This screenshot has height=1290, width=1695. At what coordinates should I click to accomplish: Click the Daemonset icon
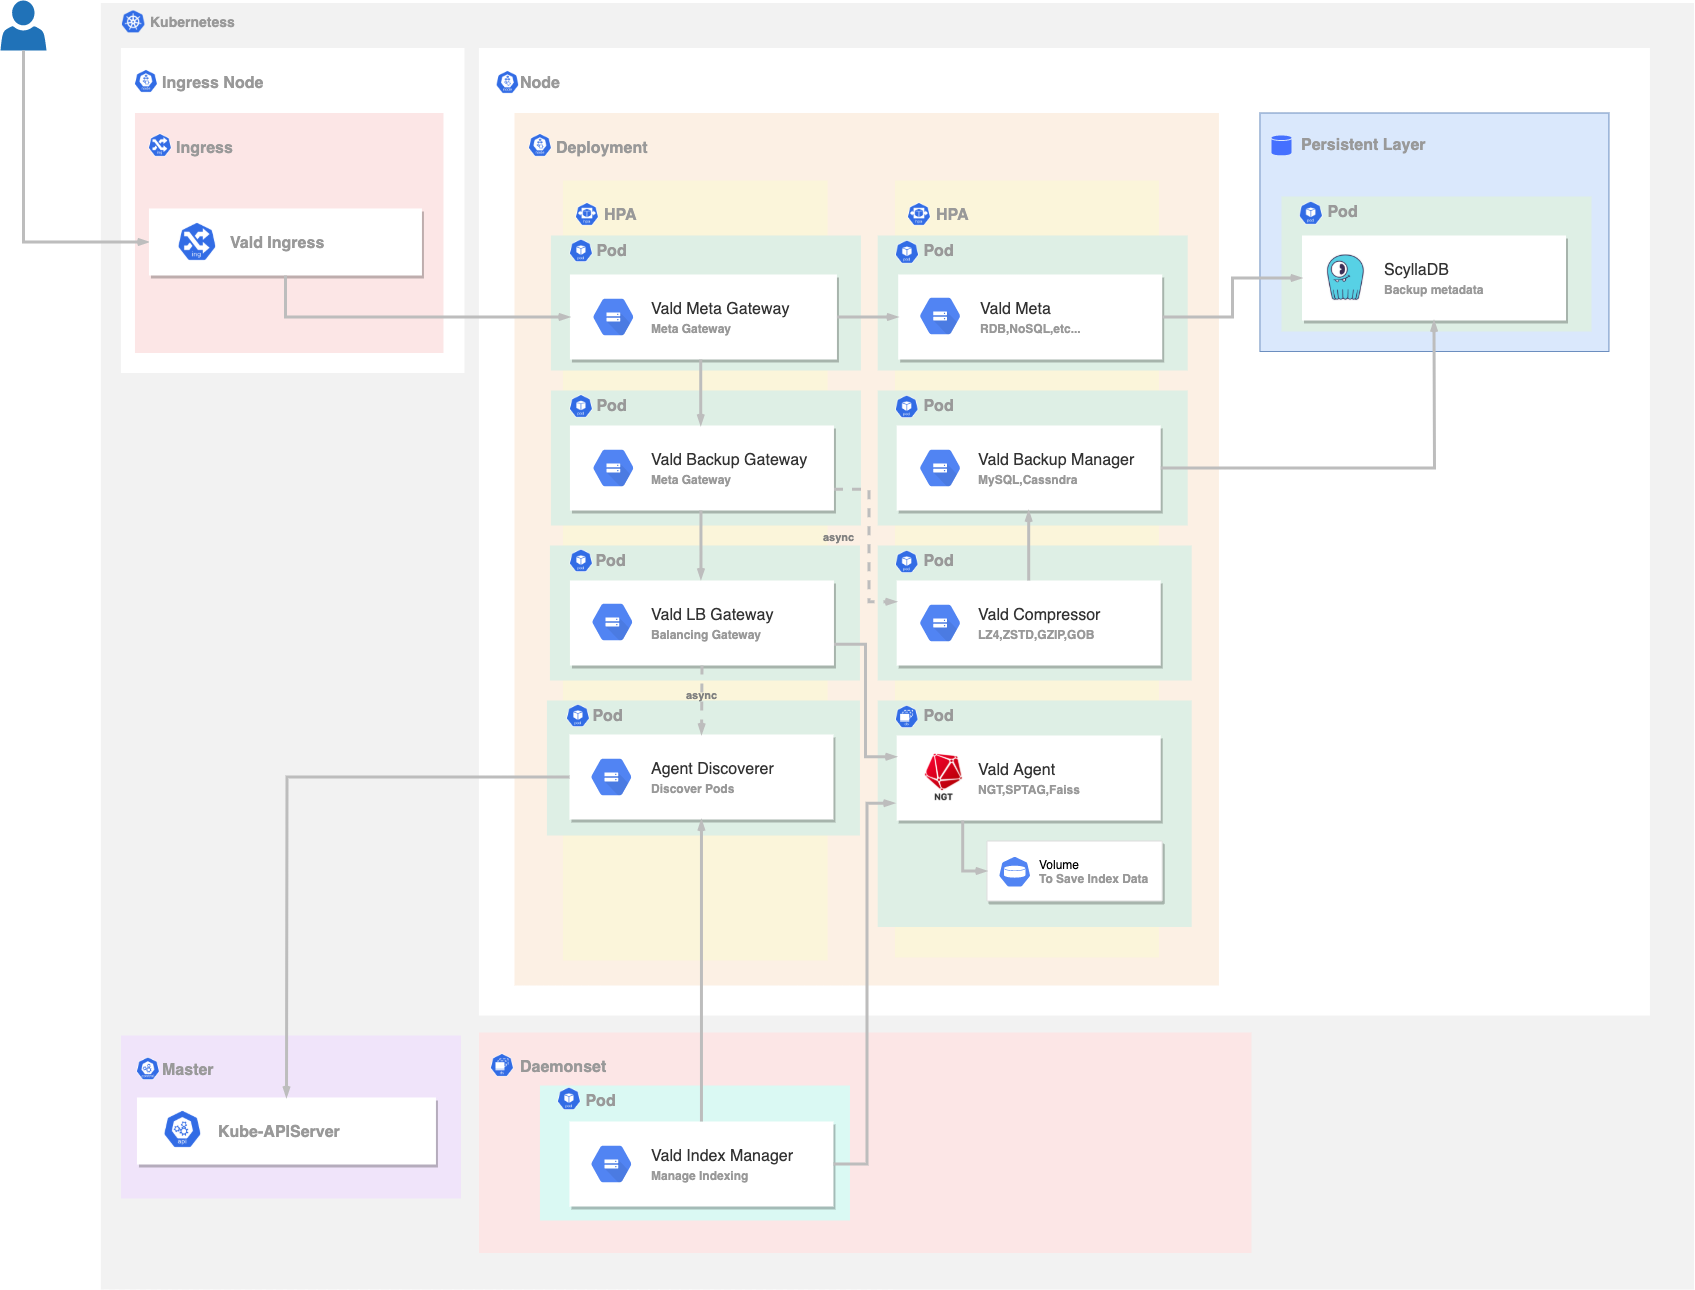(x=502, y=1066)
